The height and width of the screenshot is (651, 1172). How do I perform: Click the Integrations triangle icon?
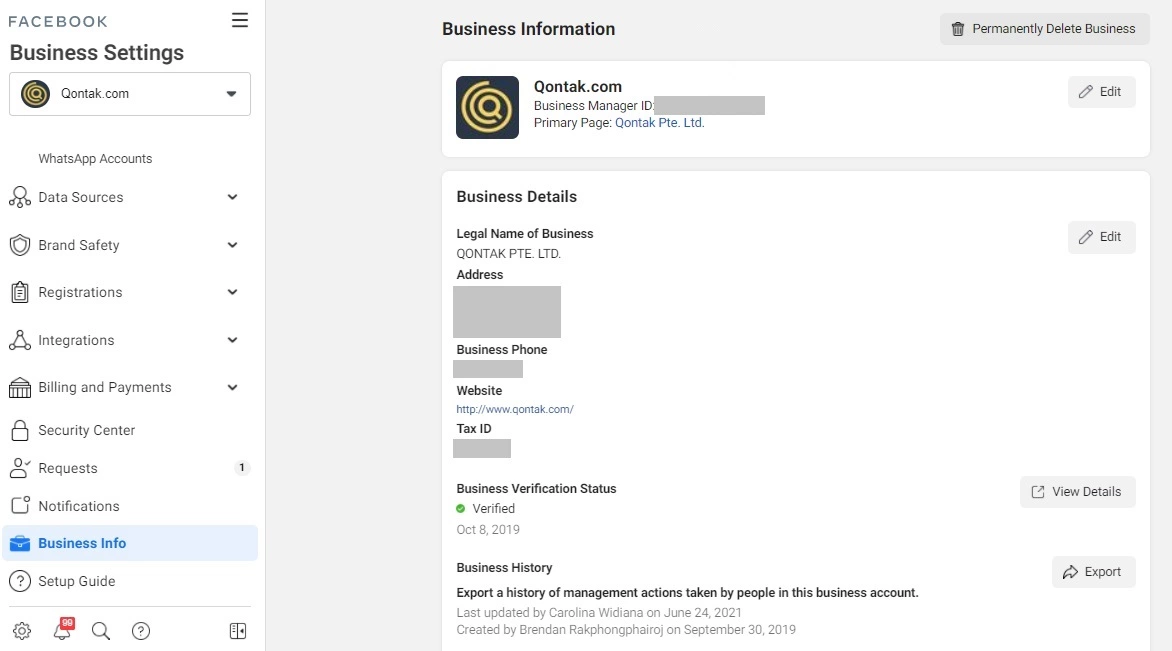[x=20, y=340]
